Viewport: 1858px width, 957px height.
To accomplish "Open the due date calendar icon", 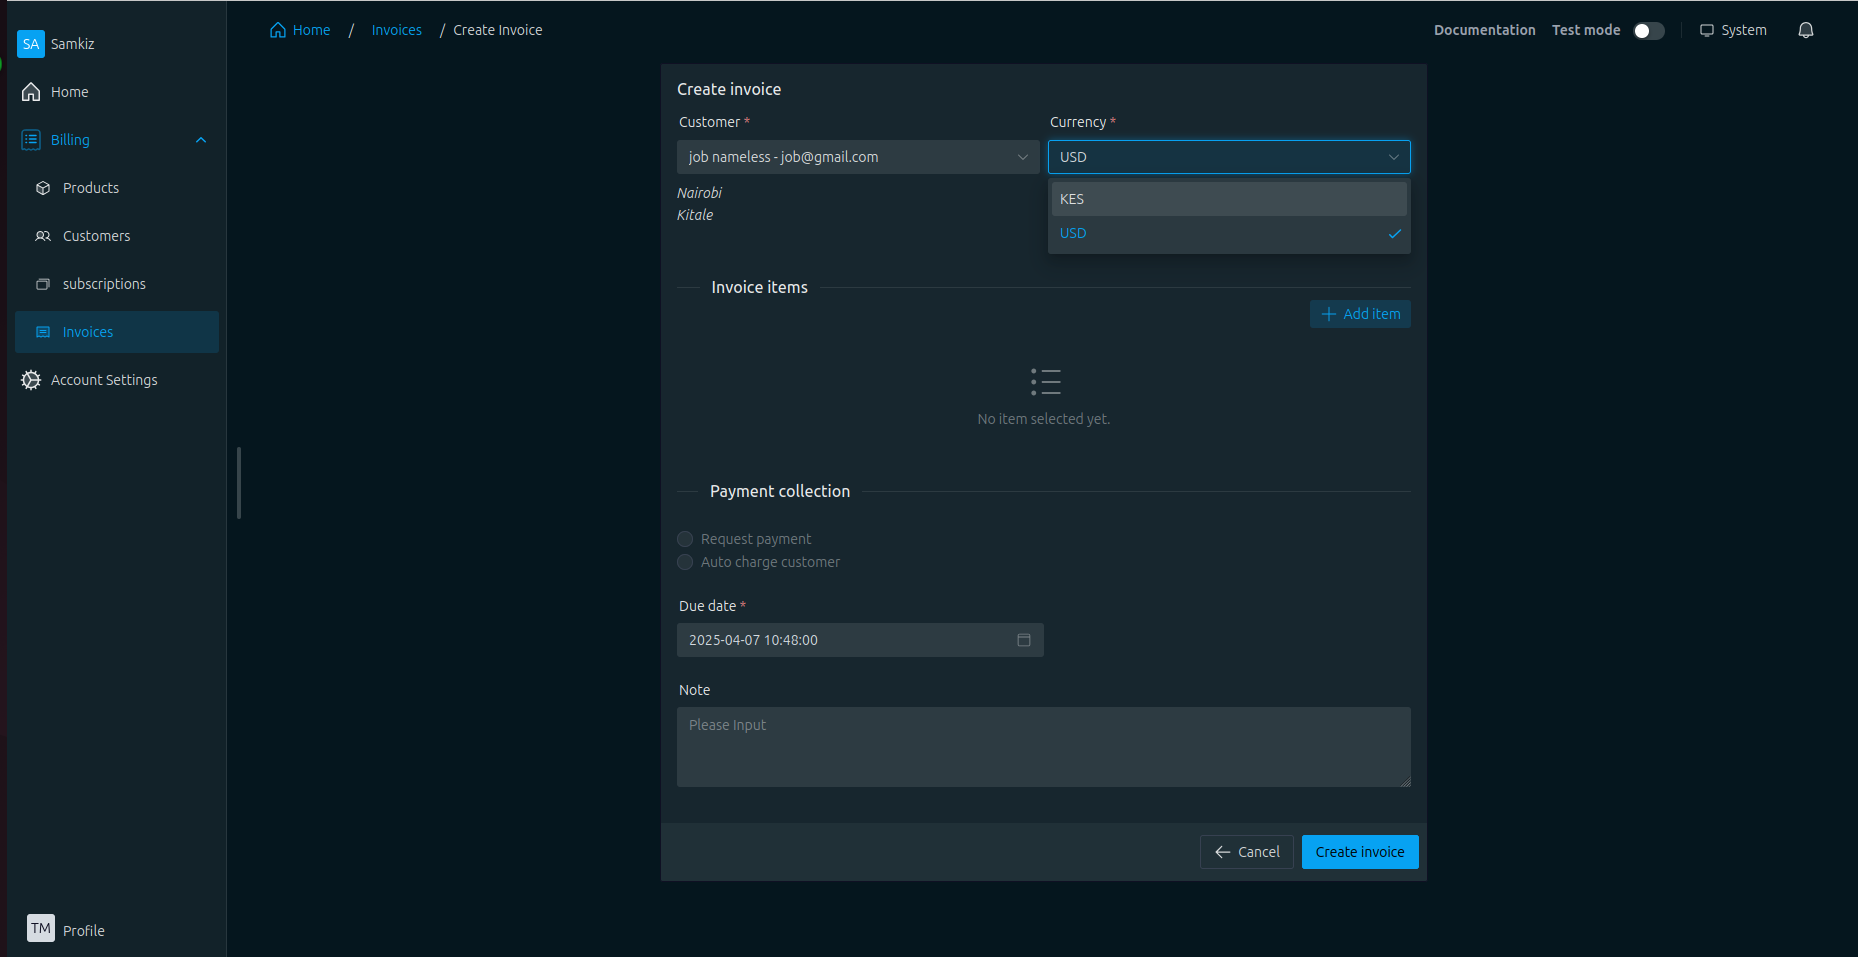I will tap(1023, 640).
